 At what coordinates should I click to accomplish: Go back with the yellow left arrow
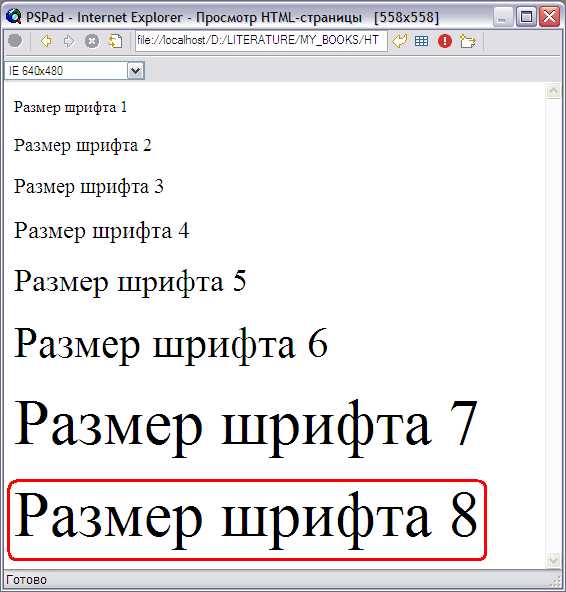pos(46,40)
